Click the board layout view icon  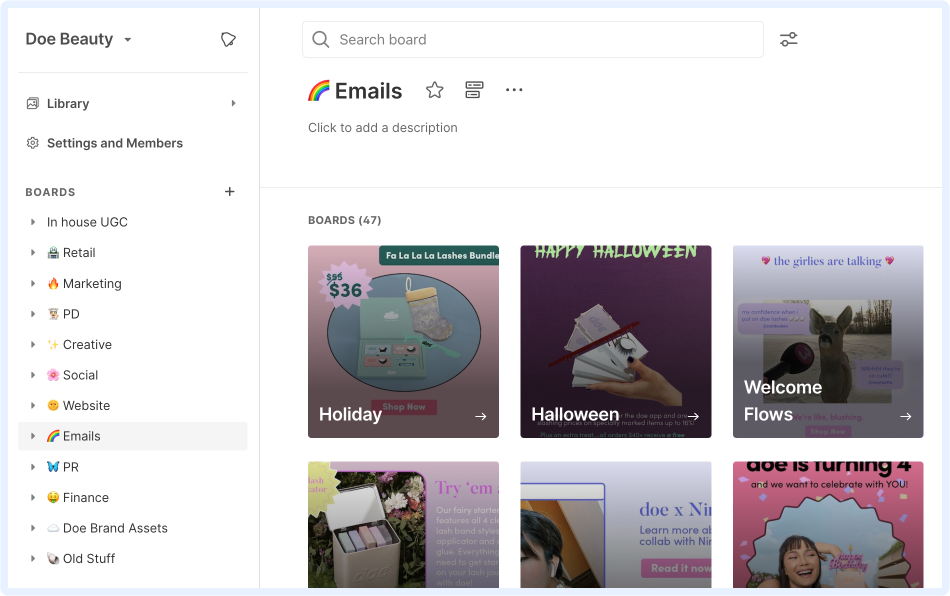pos(474,90)
